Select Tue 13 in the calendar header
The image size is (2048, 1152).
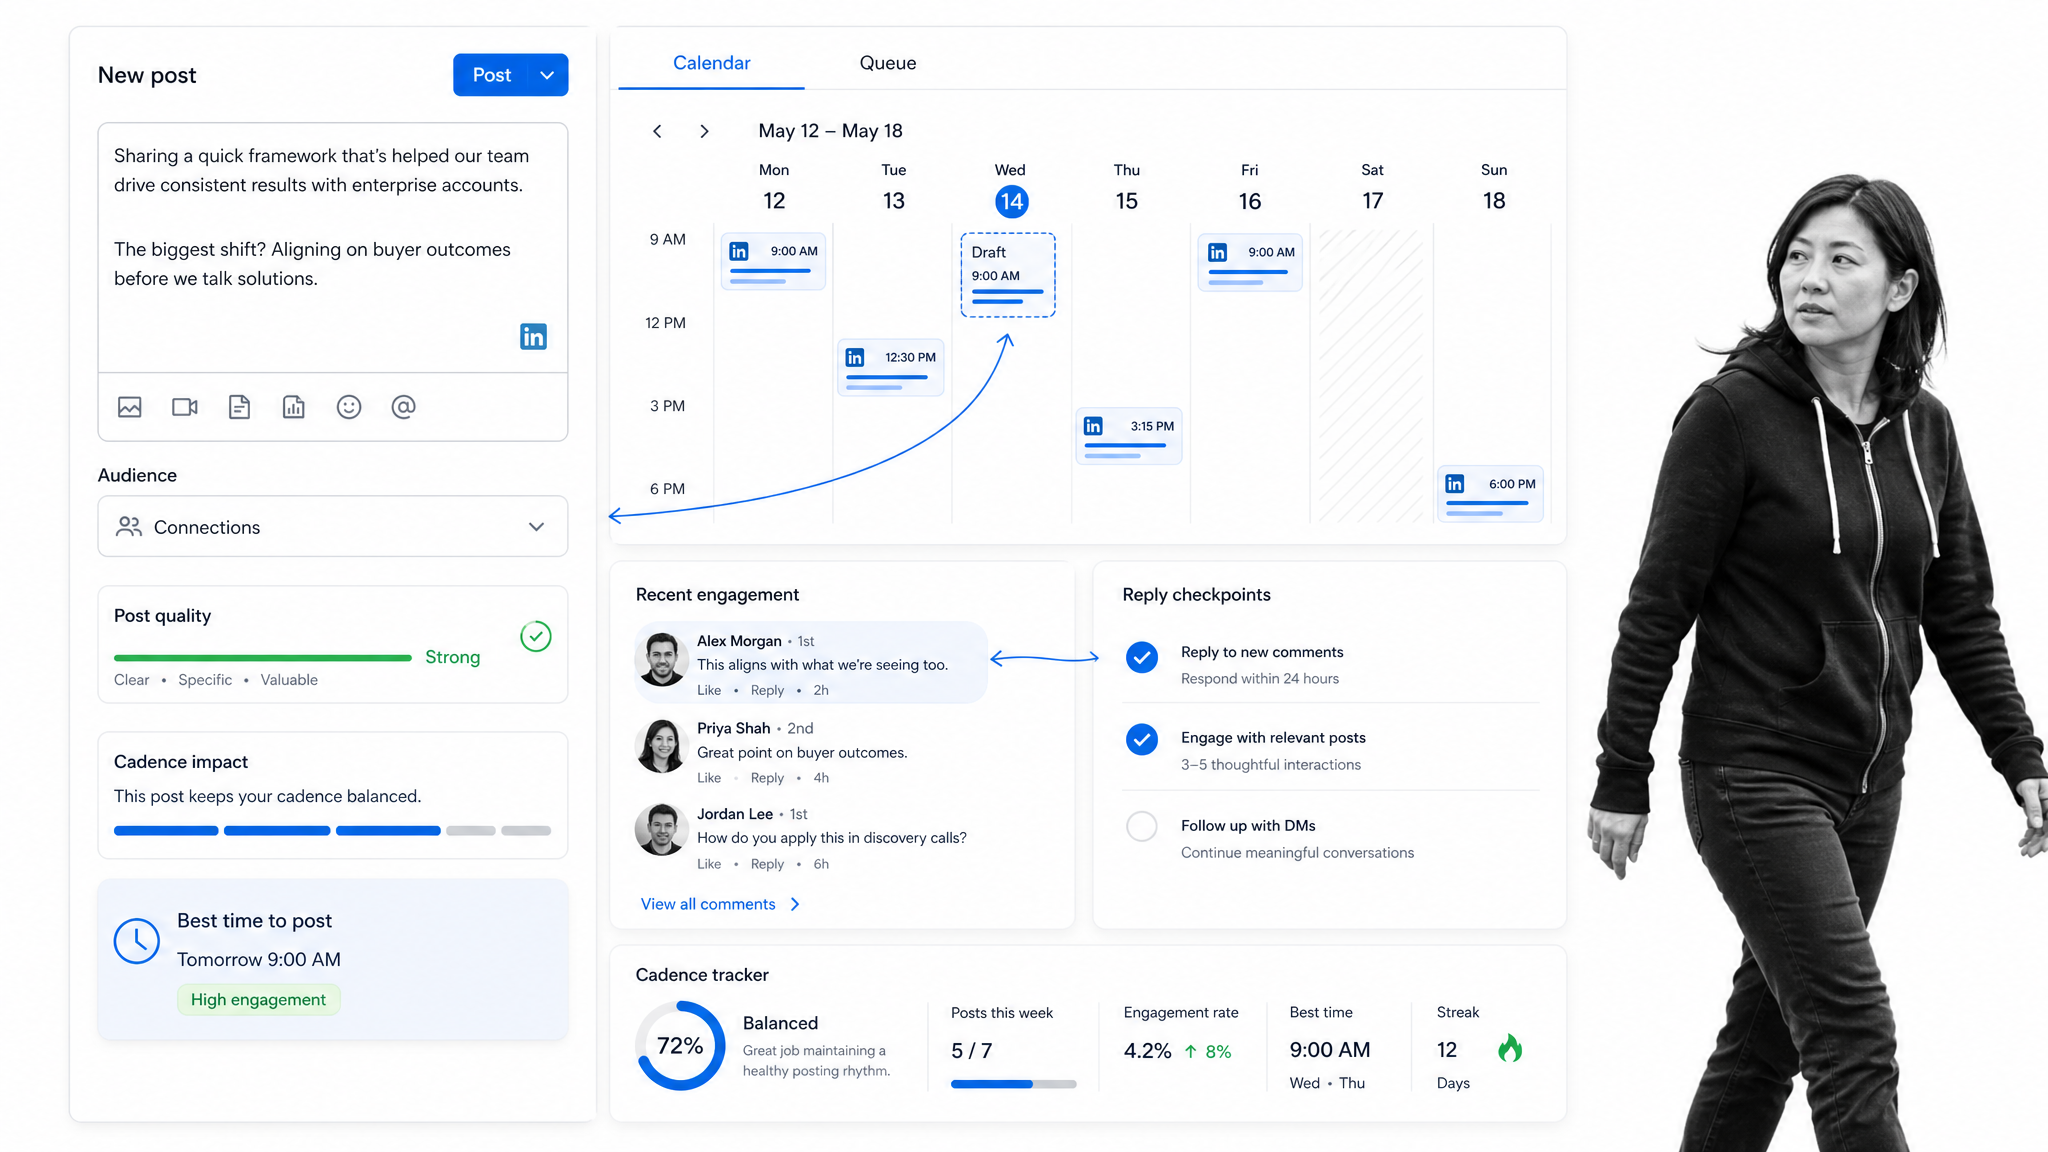(x=894, y=188)
